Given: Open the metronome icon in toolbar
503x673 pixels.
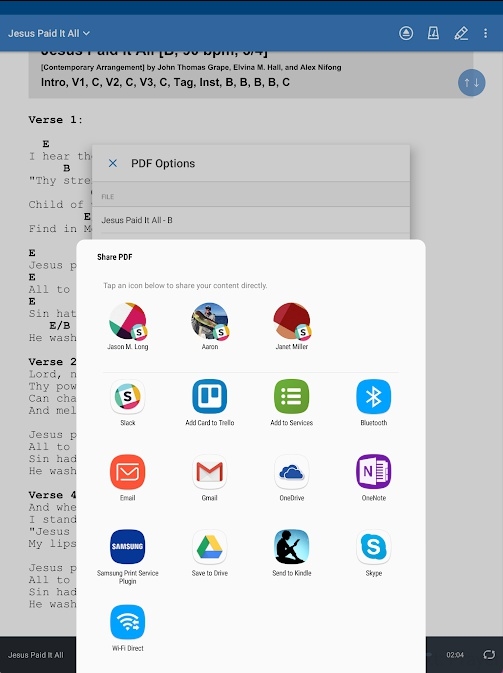Looking at the screenshot, I should tap(433, 33).
